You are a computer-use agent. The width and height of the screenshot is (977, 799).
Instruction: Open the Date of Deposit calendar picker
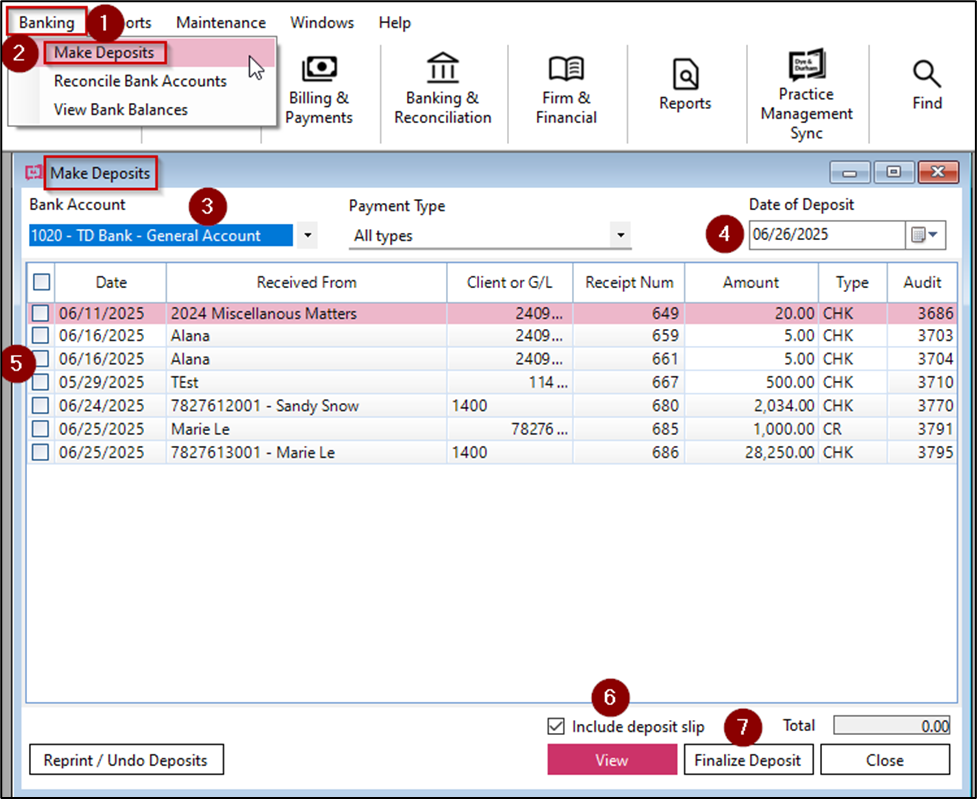(925, 235)
